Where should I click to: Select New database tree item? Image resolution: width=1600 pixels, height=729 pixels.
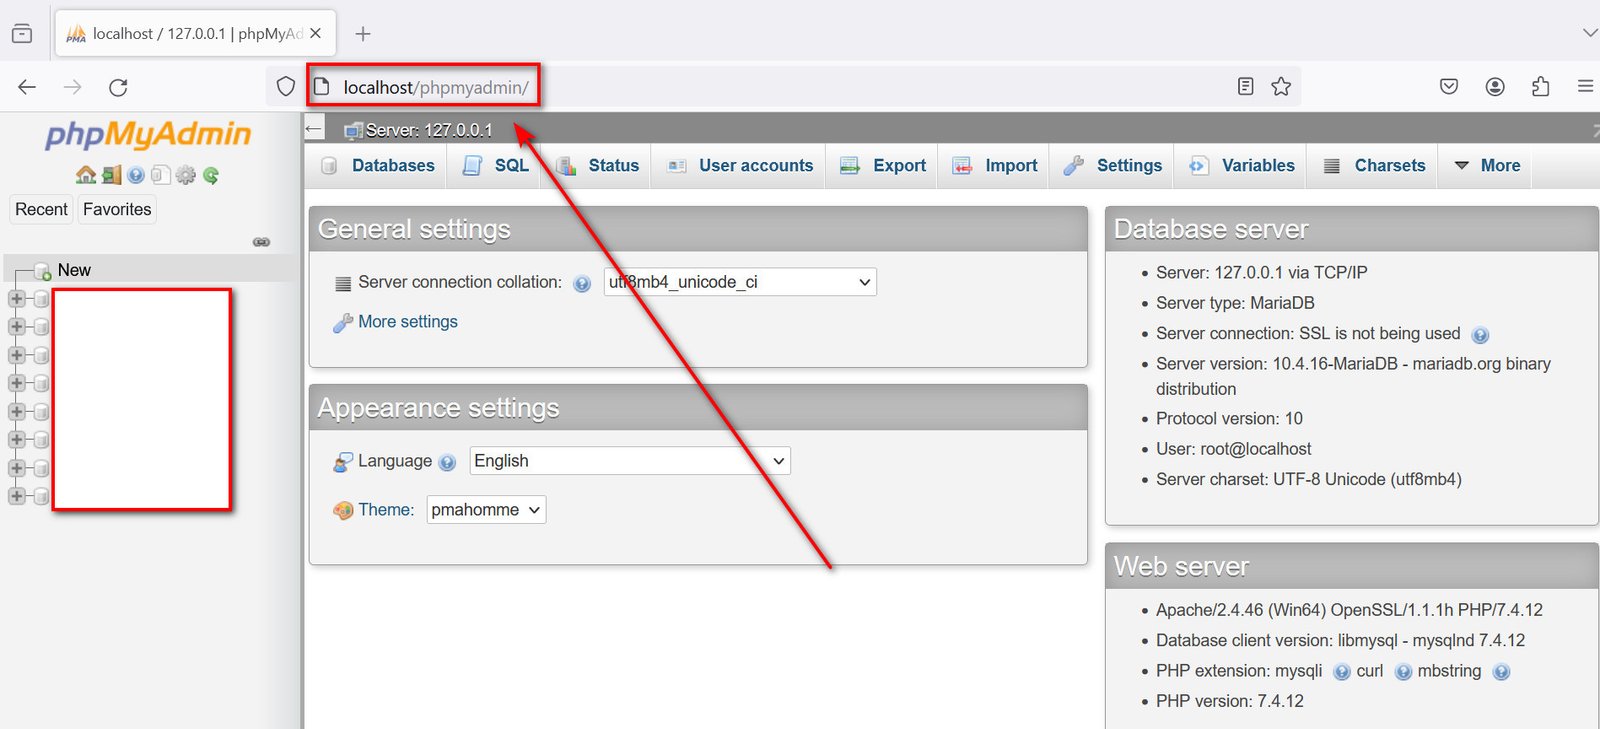click(x=74, y=270)
